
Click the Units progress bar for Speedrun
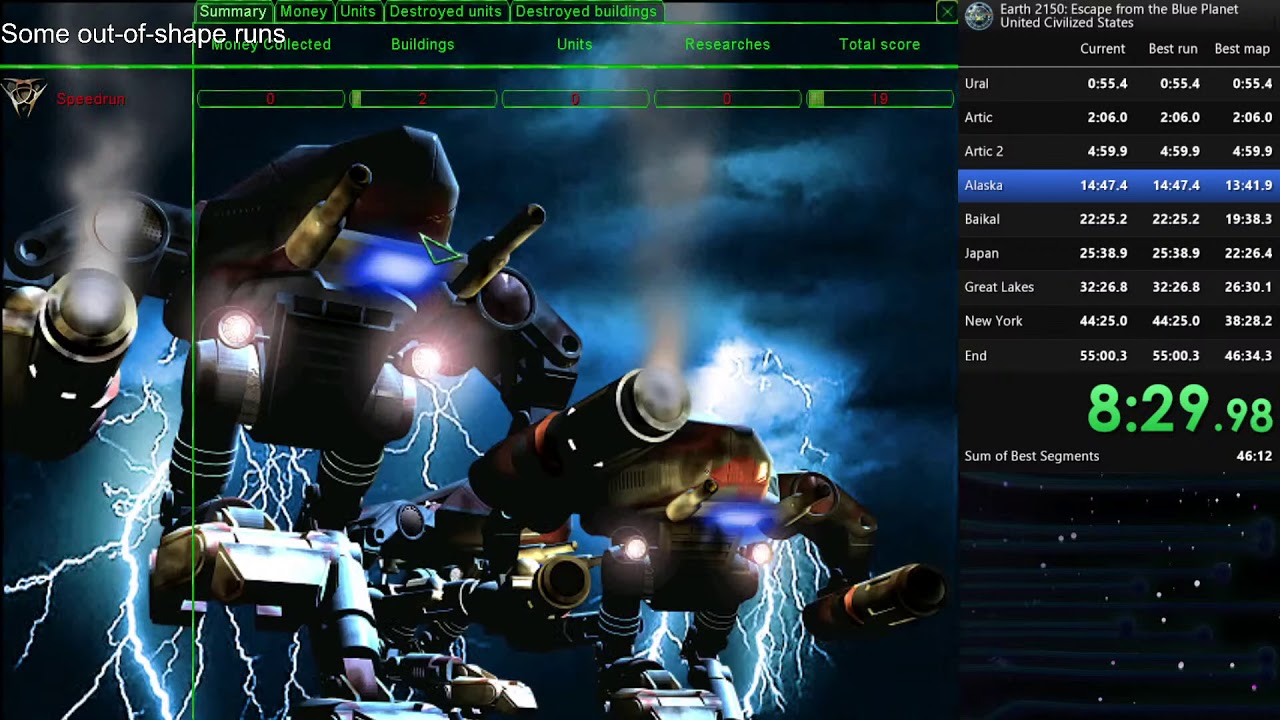click(575, 99)
